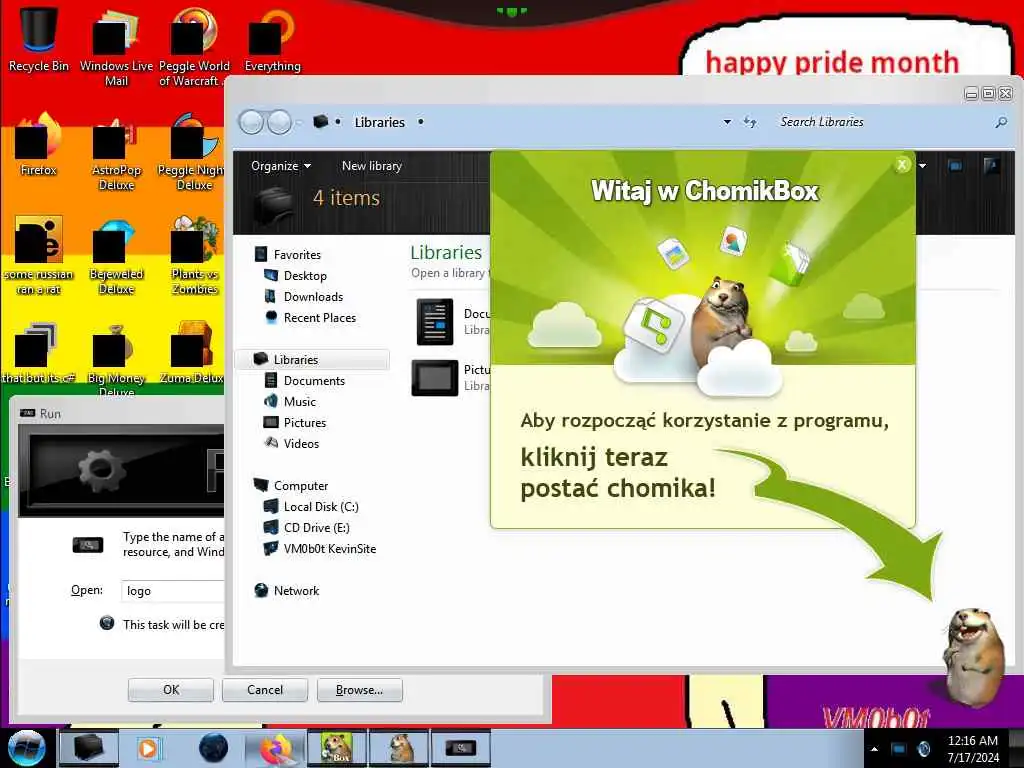Select Network in navigation pane
This screenshot has height=768, width=1024.
[x=296, y=590]
